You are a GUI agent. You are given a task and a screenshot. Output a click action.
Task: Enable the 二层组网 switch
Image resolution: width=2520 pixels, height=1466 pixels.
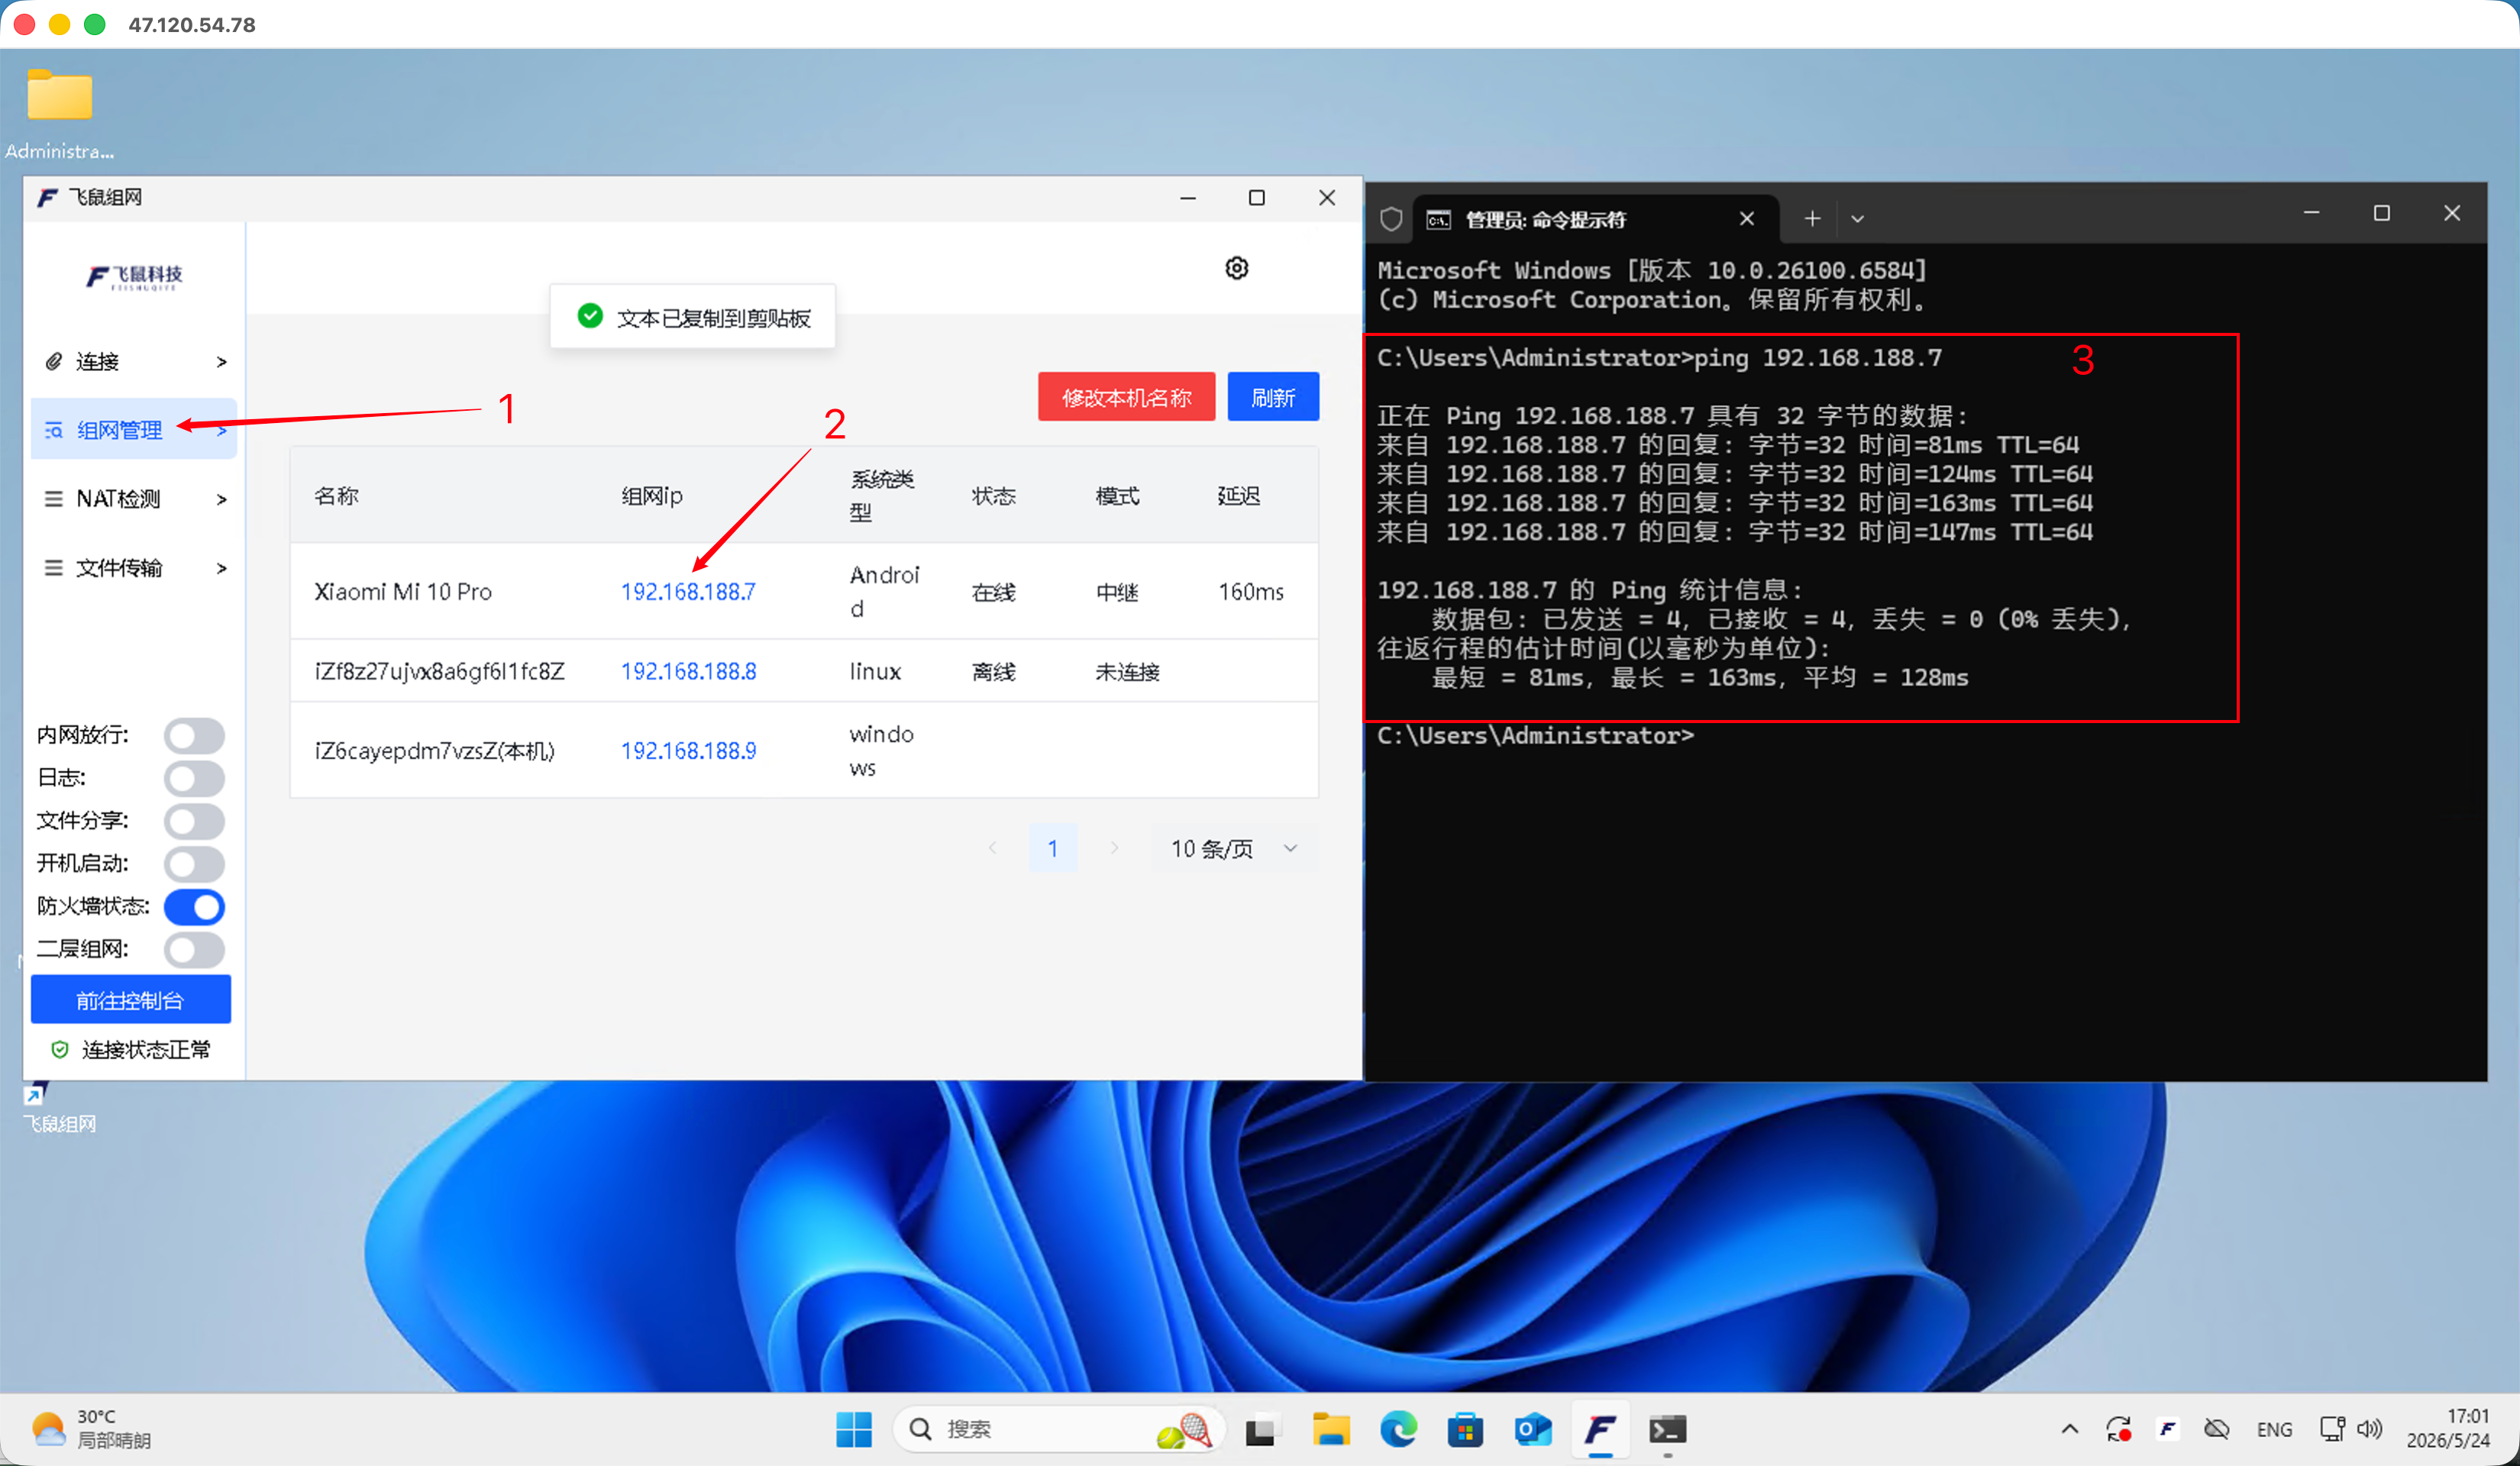194,950
